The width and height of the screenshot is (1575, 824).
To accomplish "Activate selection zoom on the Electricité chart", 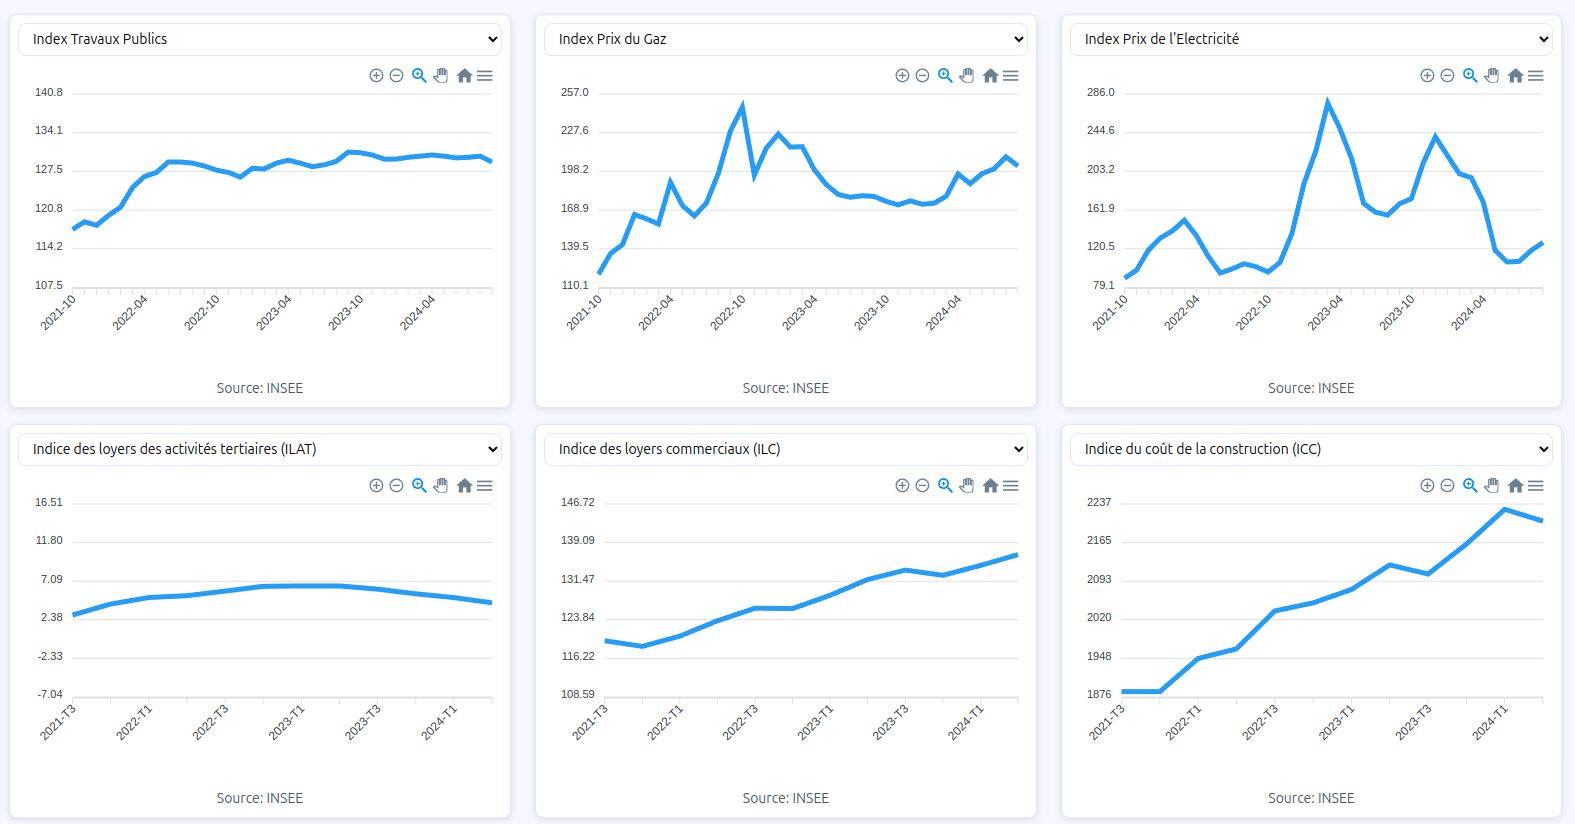I will click(x=1470, y=76).
